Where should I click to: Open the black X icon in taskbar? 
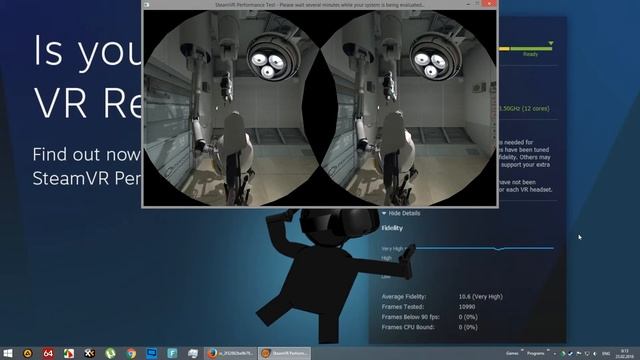[x=89, y=353]
